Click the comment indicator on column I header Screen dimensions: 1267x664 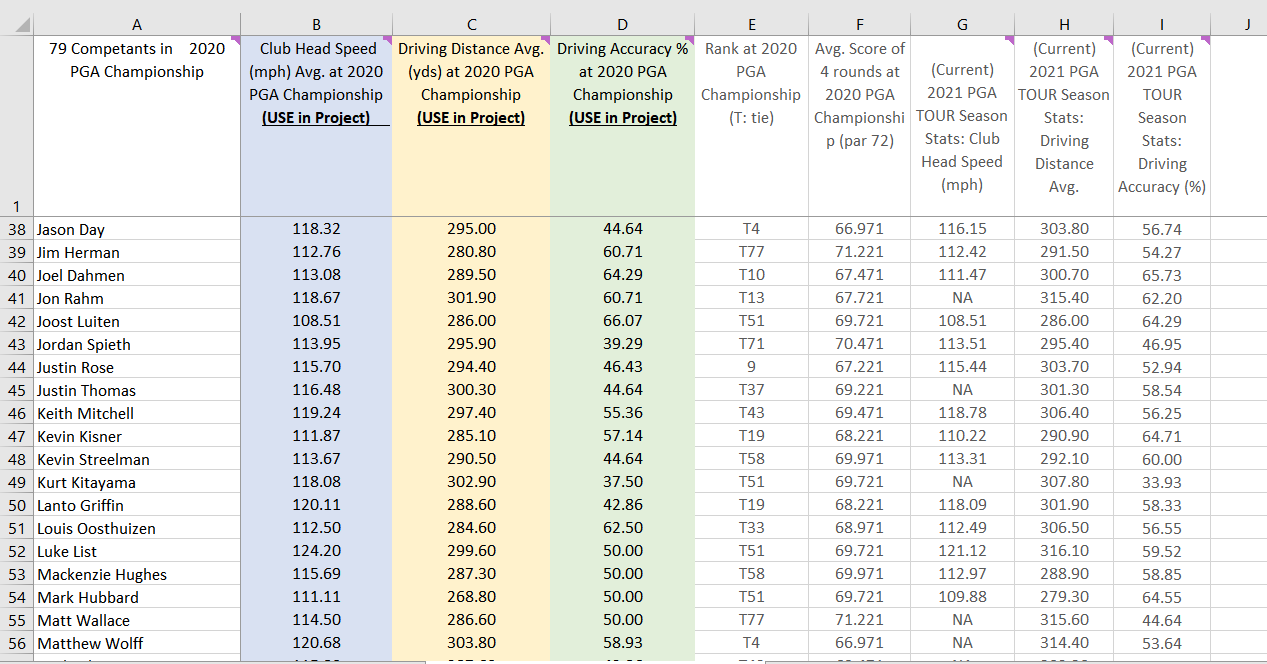1206,40
